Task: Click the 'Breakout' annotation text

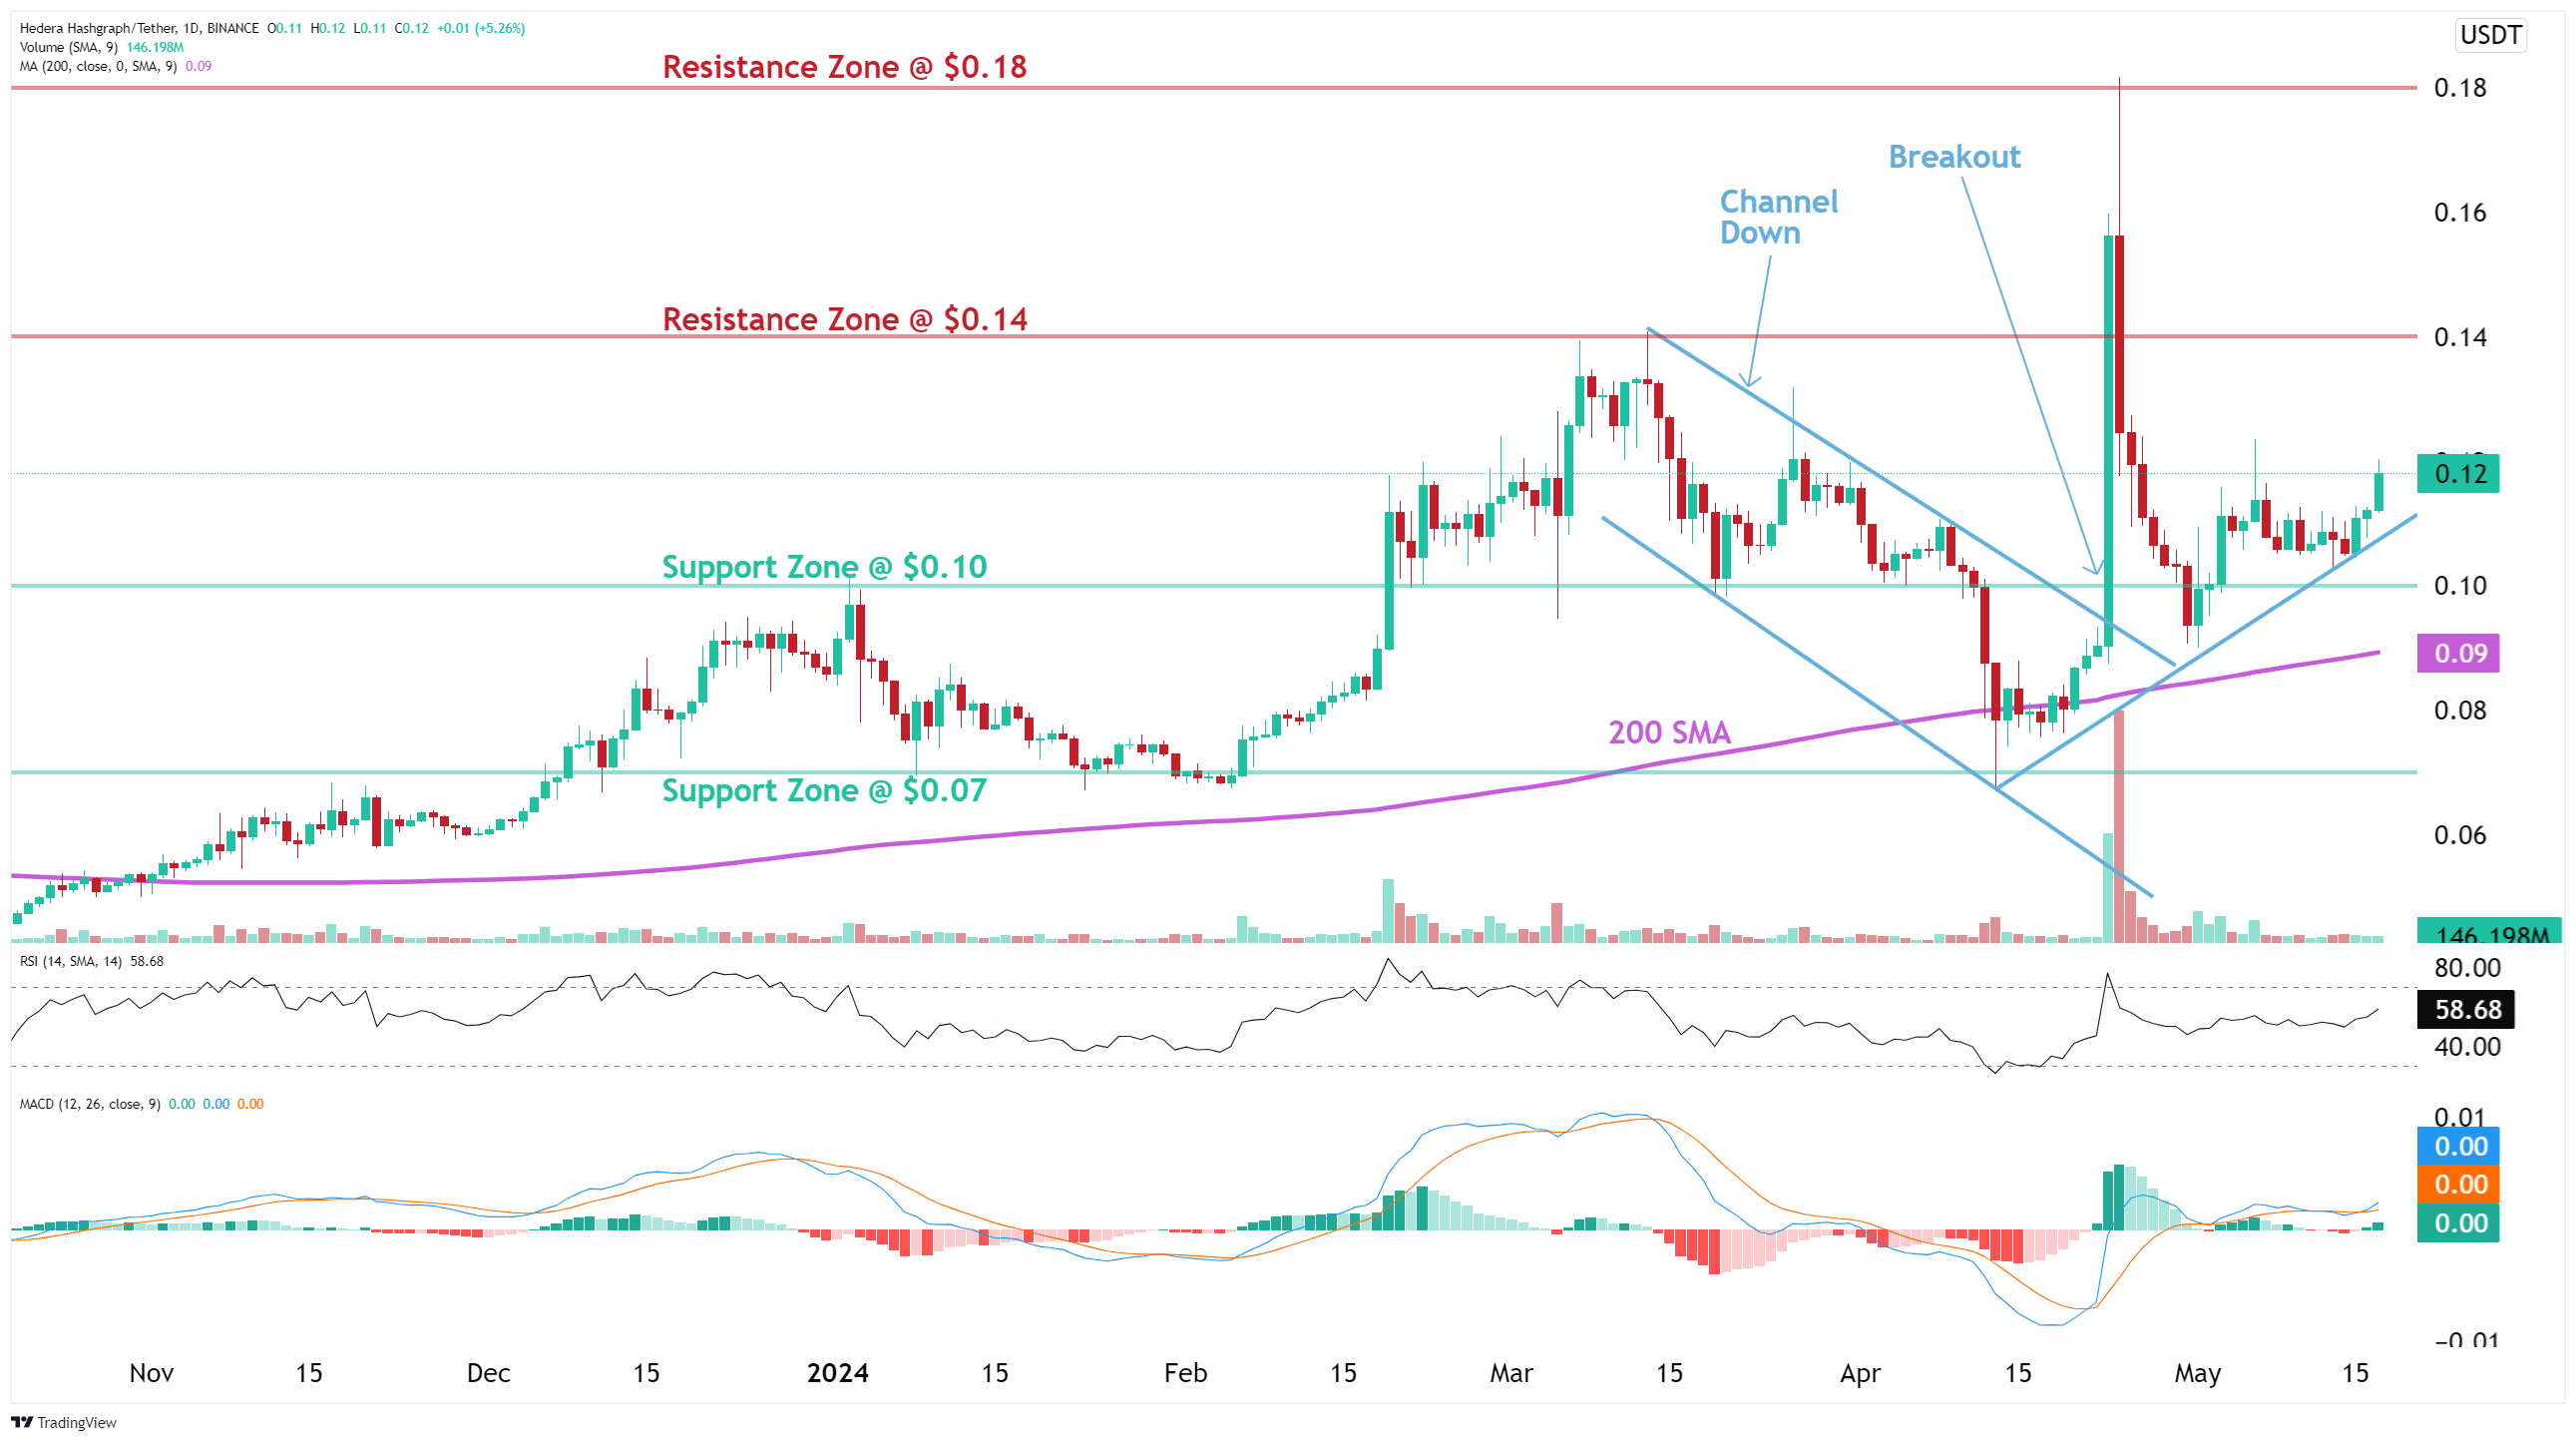Action: tap(1954, 157)
